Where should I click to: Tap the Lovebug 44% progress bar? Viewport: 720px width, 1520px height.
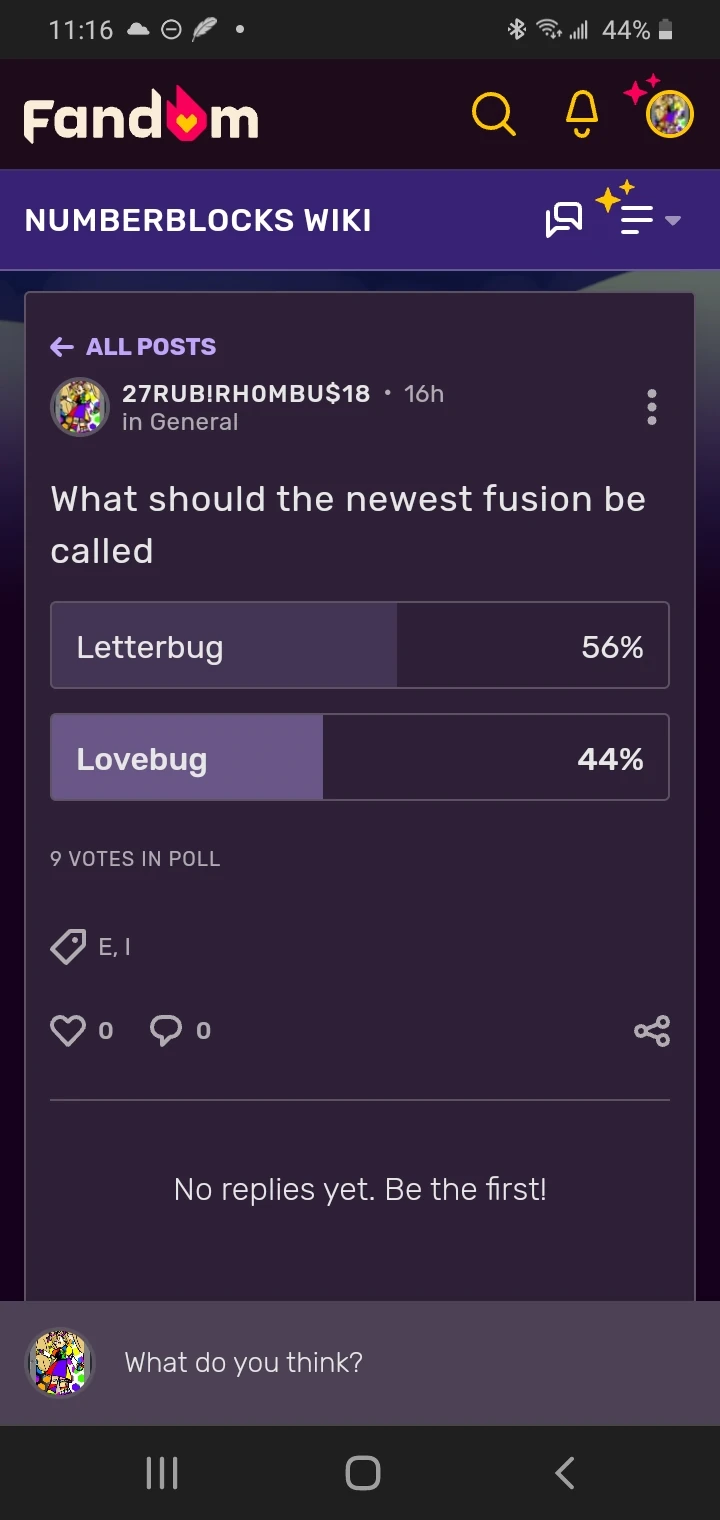click(x=360, y=757)
